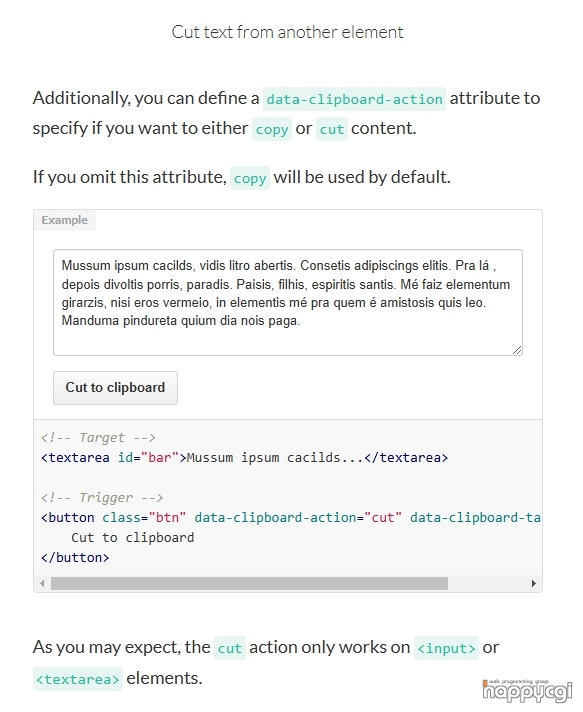Grab the textarea resize handle corner

pyautogui.click(x=517, y=350)
